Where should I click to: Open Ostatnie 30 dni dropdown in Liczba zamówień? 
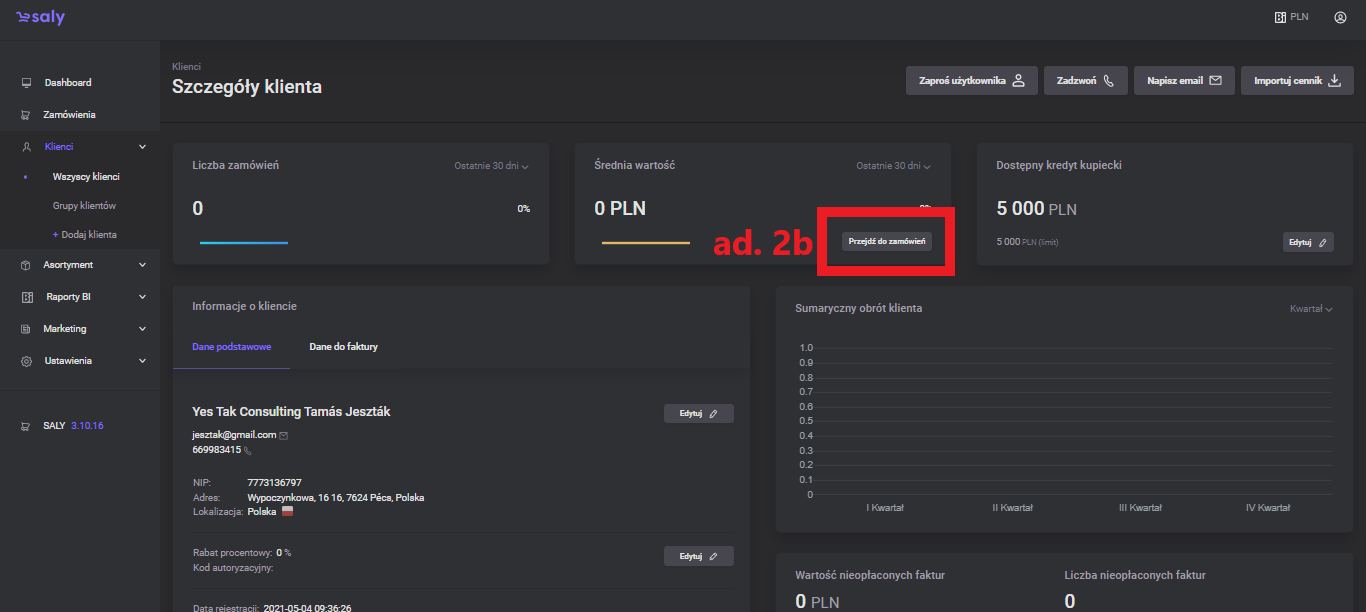coord(490,166)
